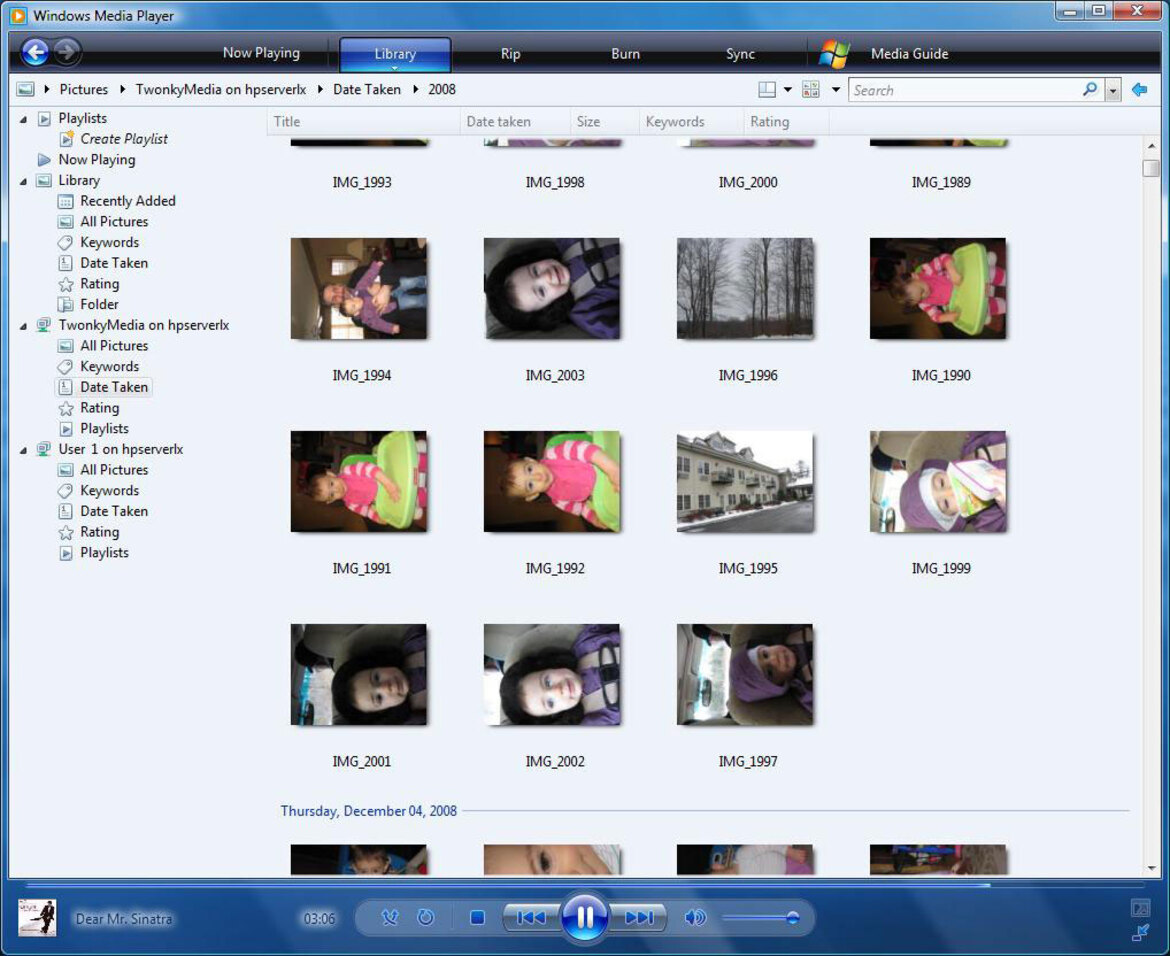This screenshot has height=956, width=1170.
Task: Click the library category icon in breadcrumb
Action: [x=25, y=90]
